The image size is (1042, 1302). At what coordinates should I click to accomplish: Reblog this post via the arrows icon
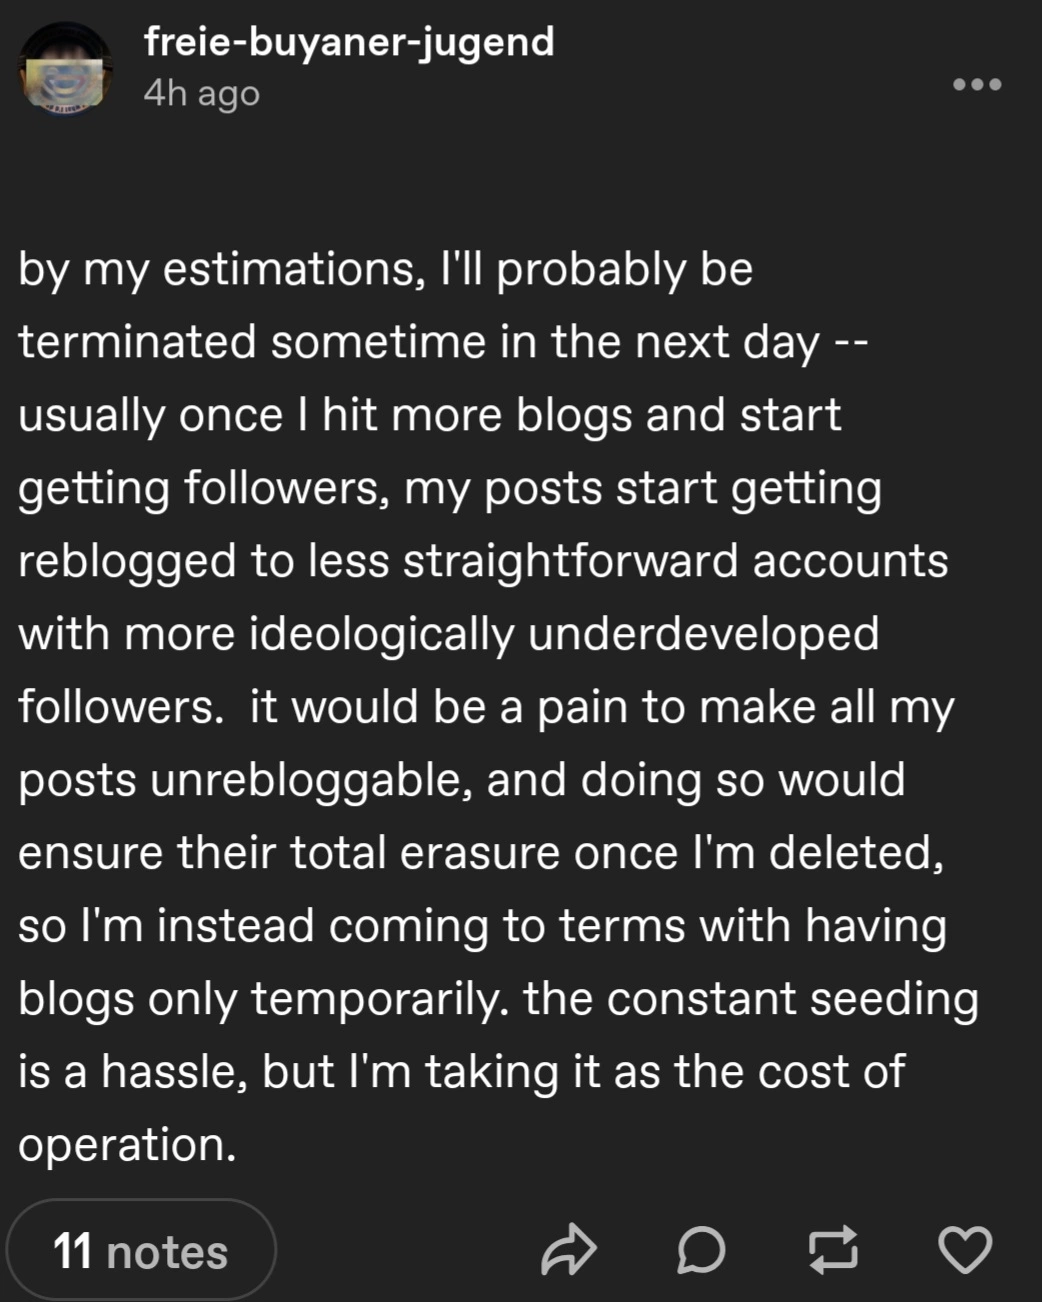point(835,1250)
